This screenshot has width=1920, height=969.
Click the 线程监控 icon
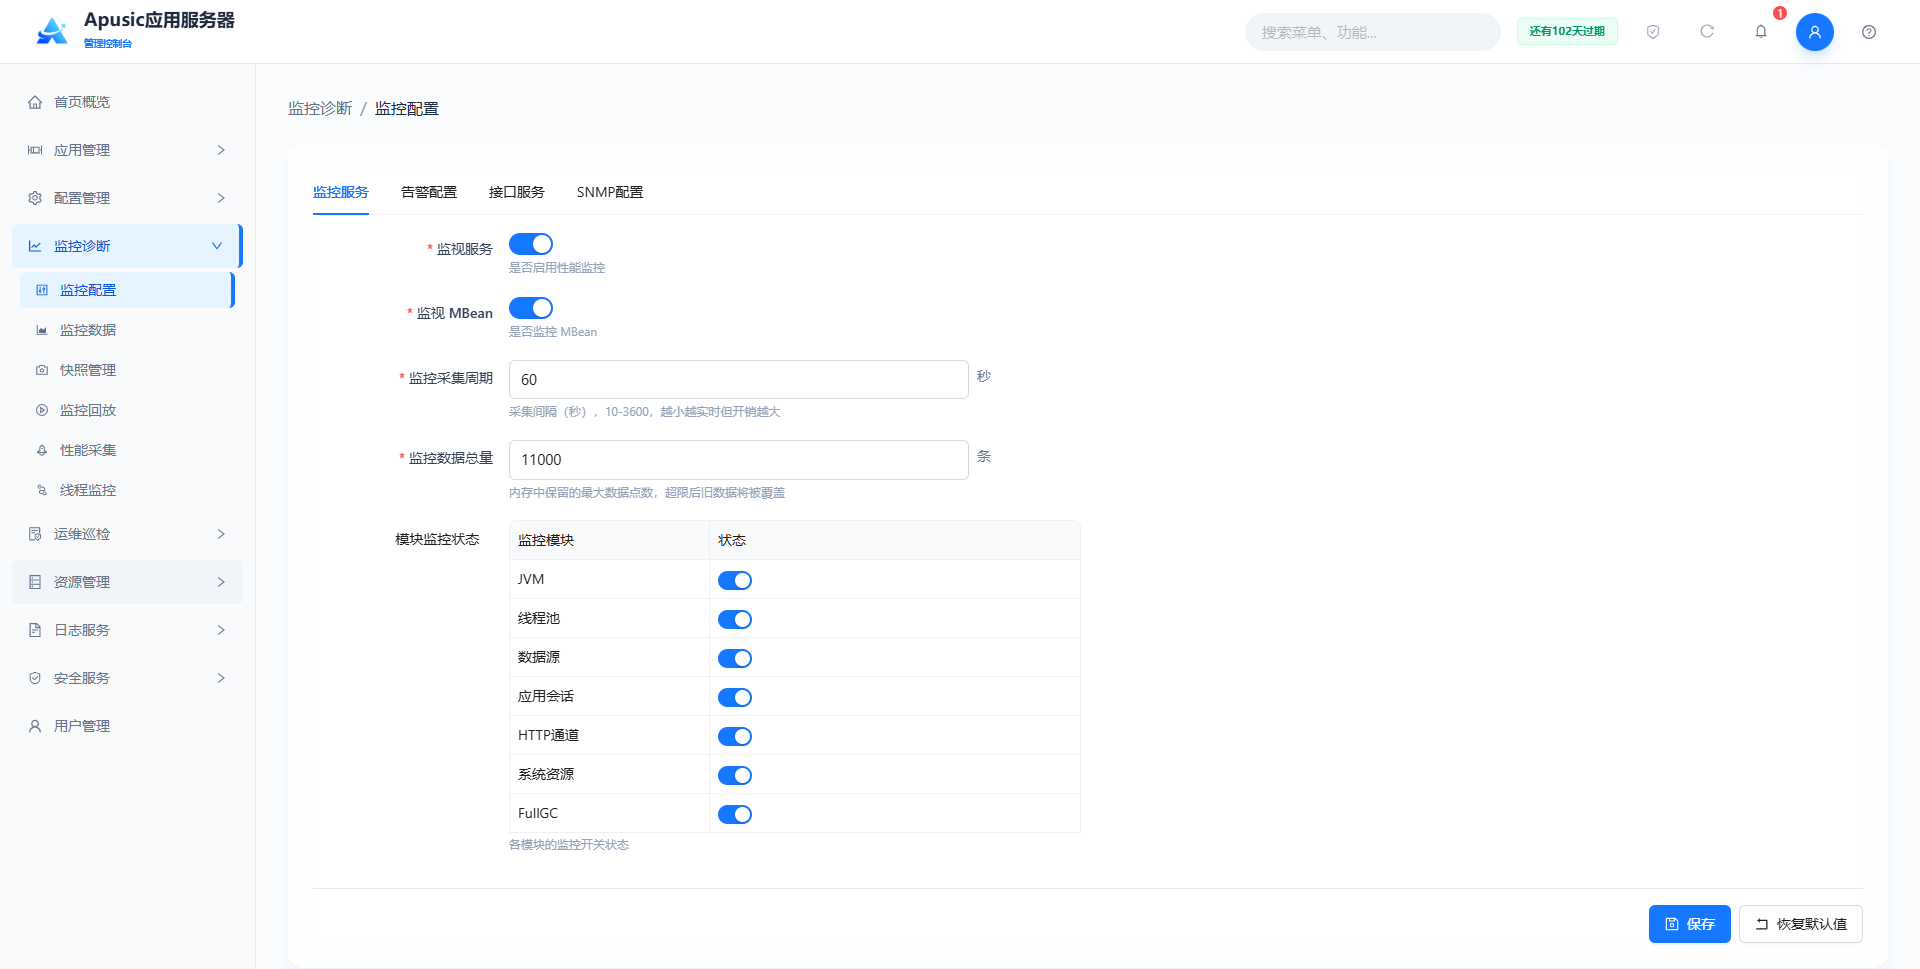[42, 490]
